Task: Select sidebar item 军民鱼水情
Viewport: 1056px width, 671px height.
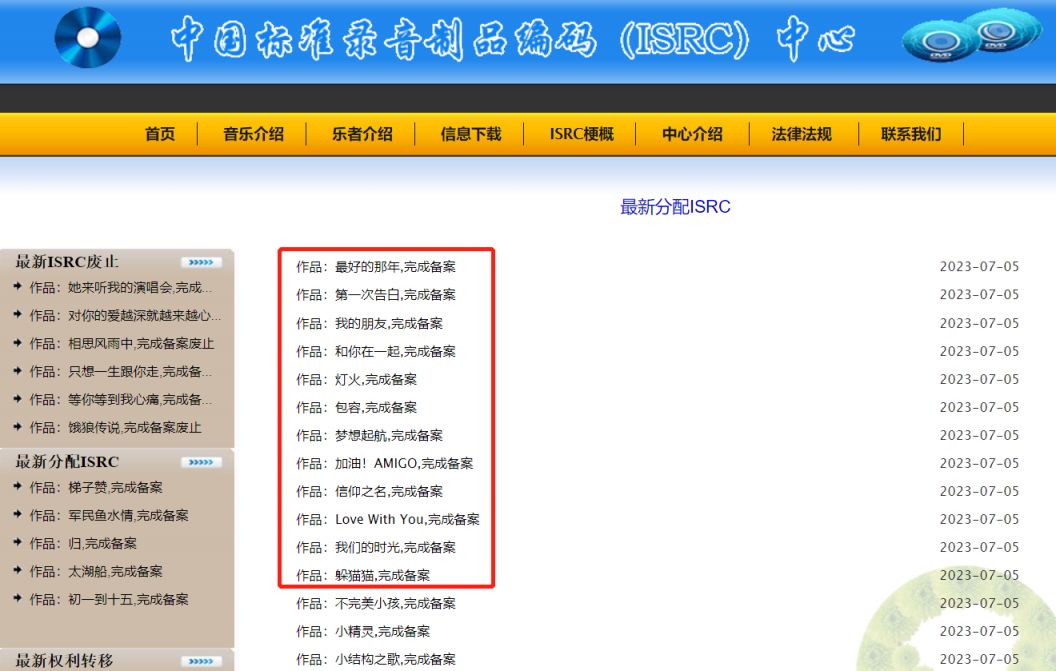Action: (x=108, y=515)
